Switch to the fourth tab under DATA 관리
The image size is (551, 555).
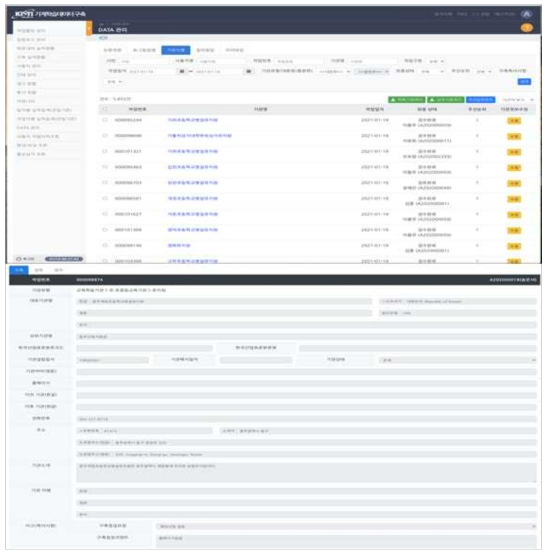pyautogui.click(x=205, y=50)
